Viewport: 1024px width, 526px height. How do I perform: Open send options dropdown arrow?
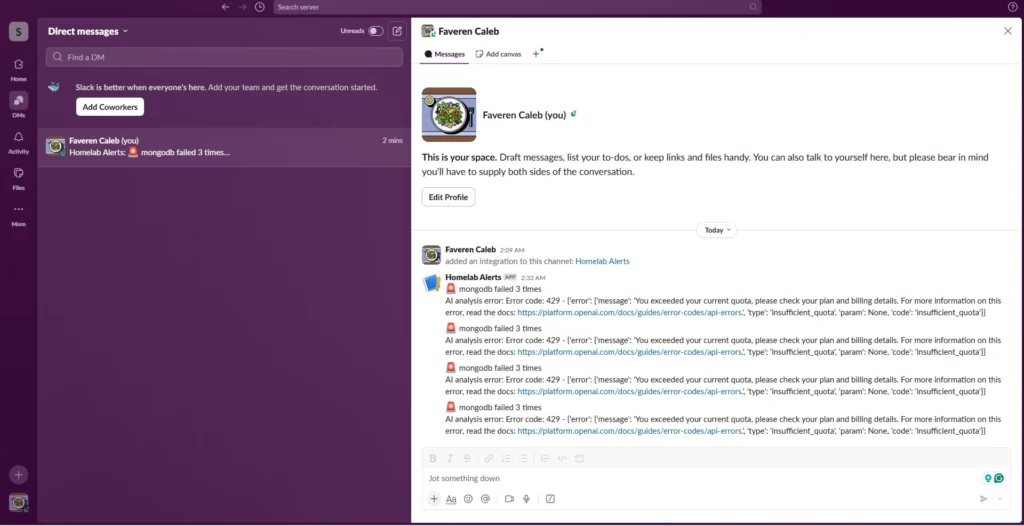point(1000,499)
